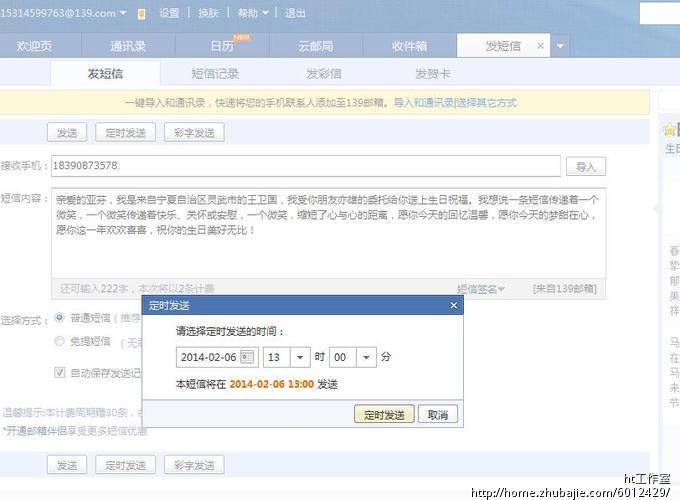Image resolution: width=680 pixels, height=500 pixels.
Task: Click the [来自139邮箱] signature text
Action: pos(565,289)
